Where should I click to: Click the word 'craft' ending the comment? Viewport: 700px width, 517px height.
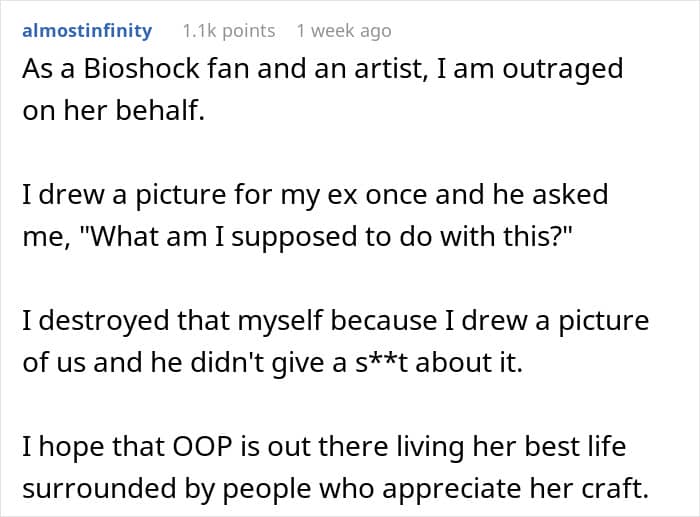(x=617, y=490)
